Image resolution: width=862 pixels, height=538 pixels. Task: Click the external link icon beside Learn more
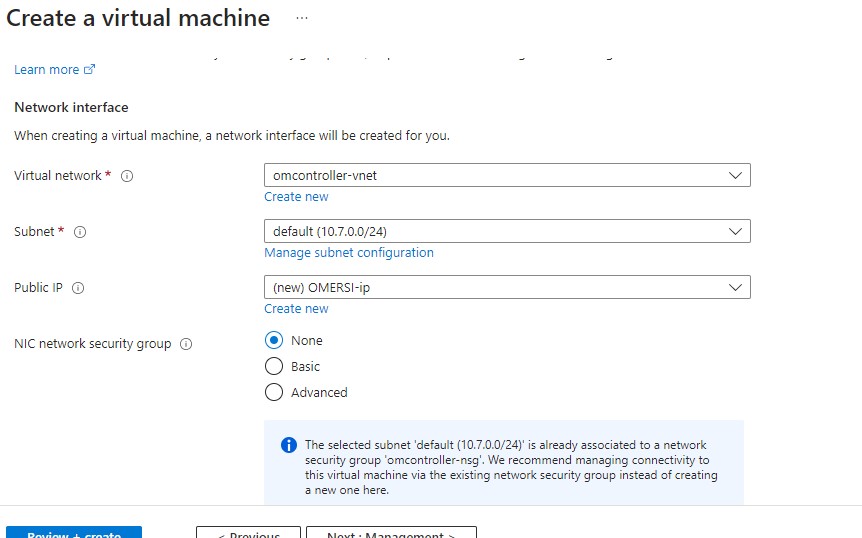[90, 70]
